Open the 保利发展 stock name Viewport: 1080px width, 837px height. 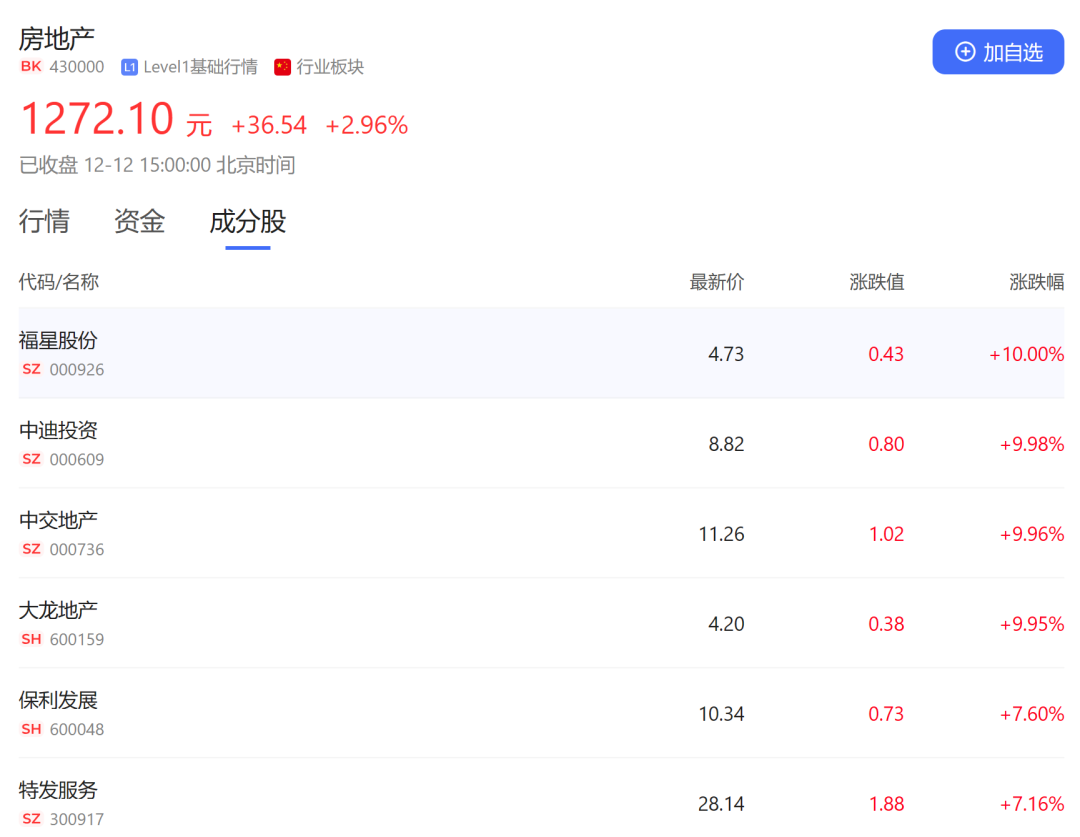59,700
